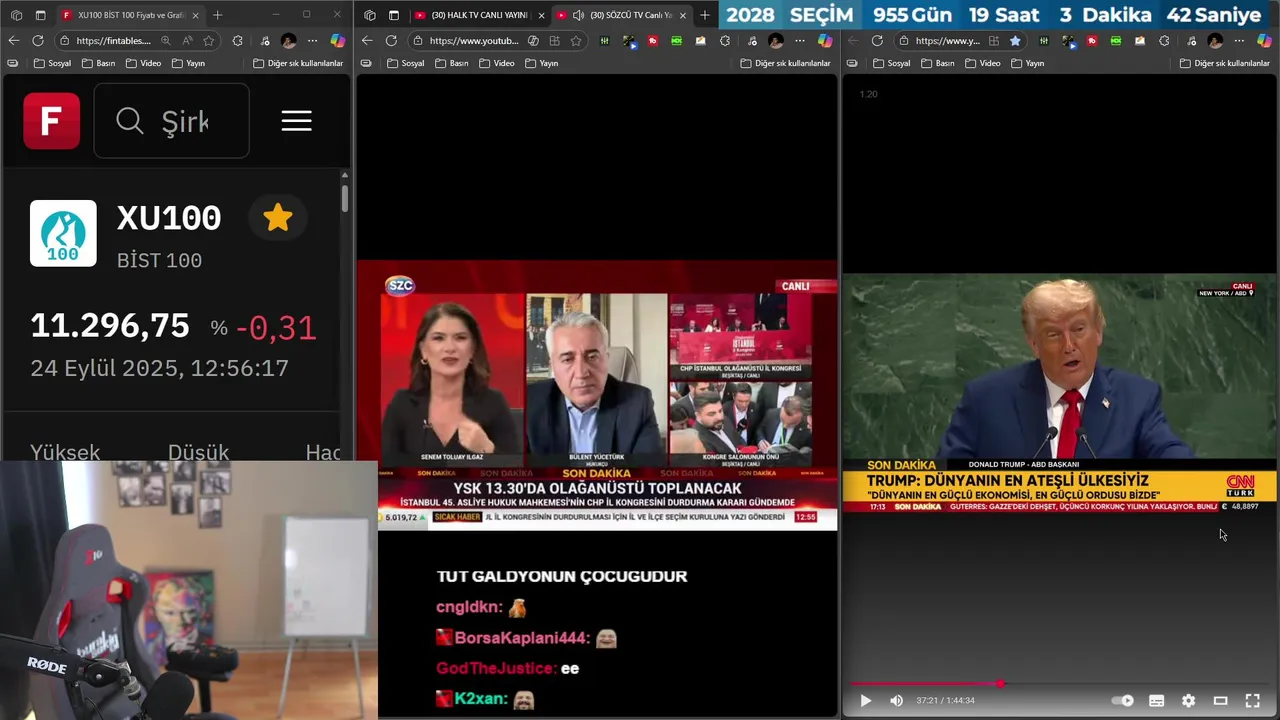This screenshot has width=1280, height=720.
Task: Open profile avatar in right browser window
Action: tap(1214, 40)
